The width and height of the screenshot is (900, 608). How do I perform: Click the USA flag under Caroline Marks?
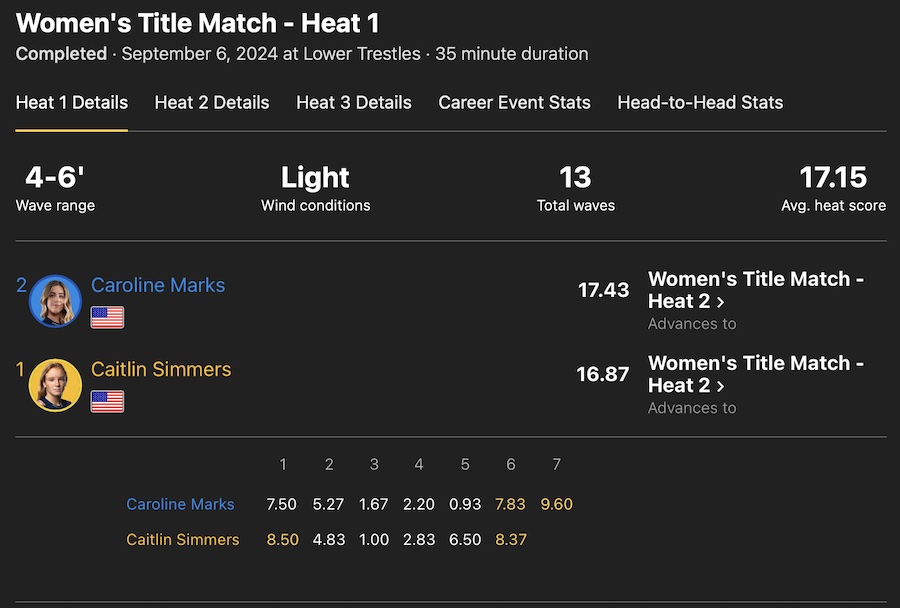tap(107, 318)
